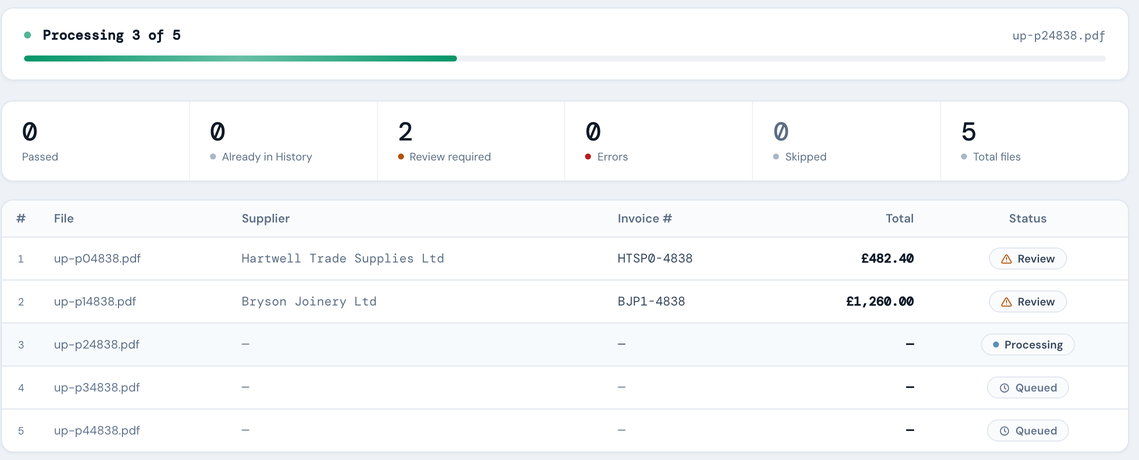The height and width of the screenshot is (460, 1139).
Task: Click the clock icon for up-p34838.pdf
Action: (x=1005, y=388)
